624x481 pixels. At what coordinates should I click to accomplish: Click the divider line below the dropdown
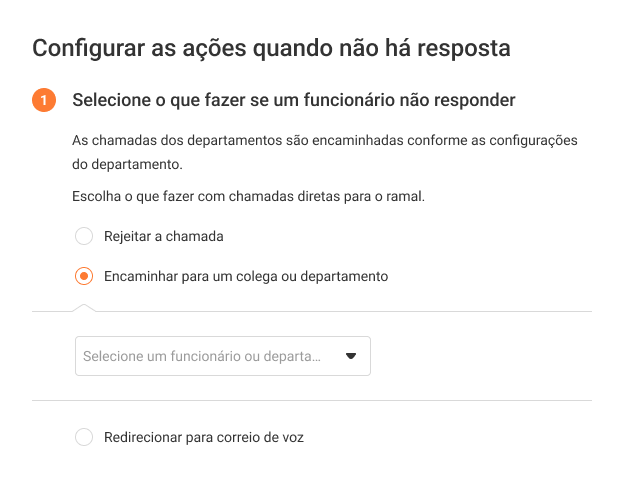tap(312, 401)
